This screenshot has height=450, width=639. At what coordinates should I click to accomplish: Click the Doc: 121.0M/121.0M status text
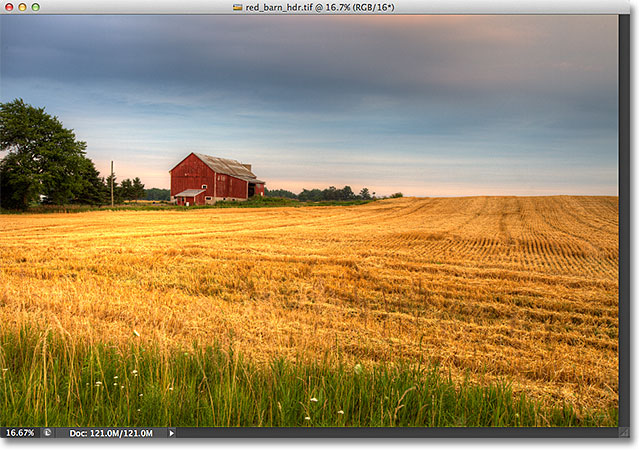click(x=111, y=433)
